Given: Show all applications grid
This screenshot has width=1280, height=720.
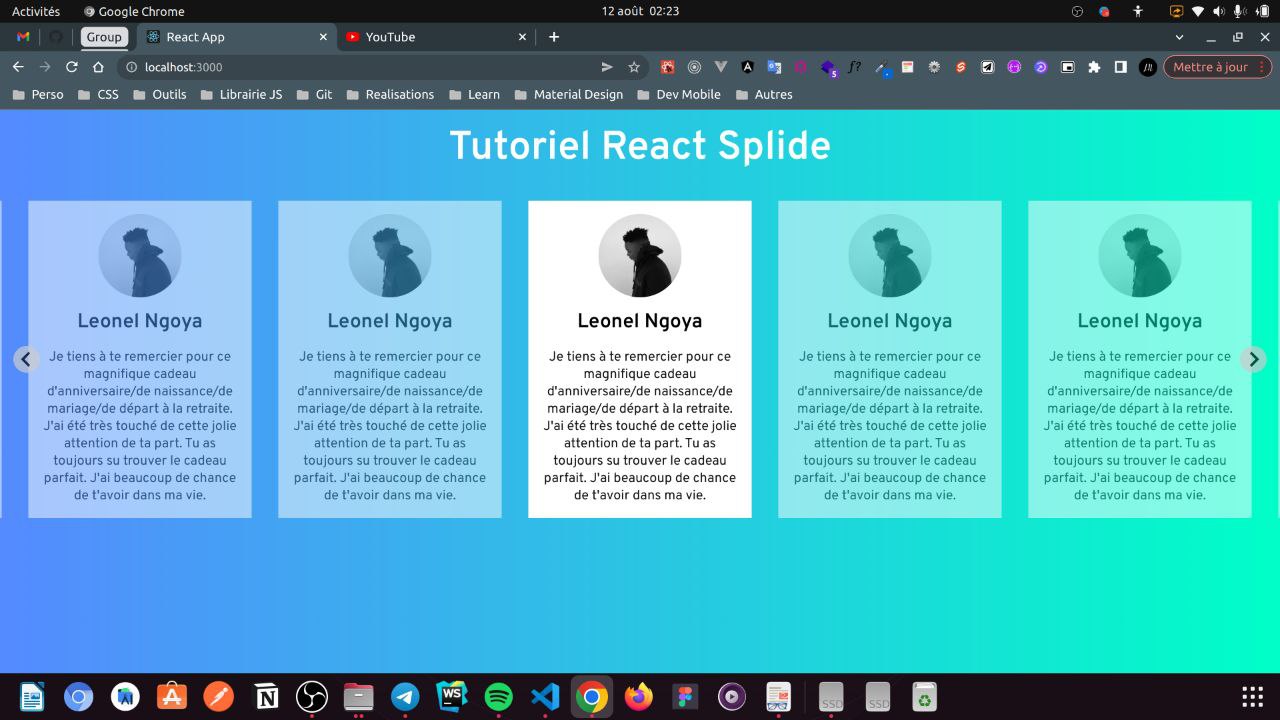Looking at the screenshot, I should (1252, 697).
